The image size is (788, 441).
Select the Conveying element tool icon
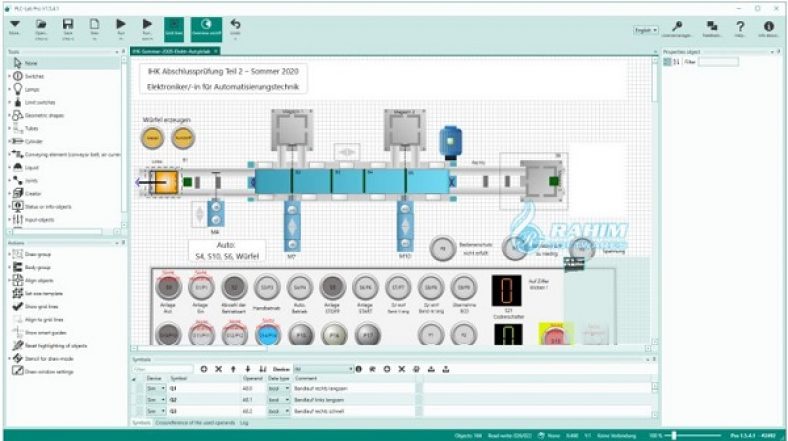click(18, 154)
